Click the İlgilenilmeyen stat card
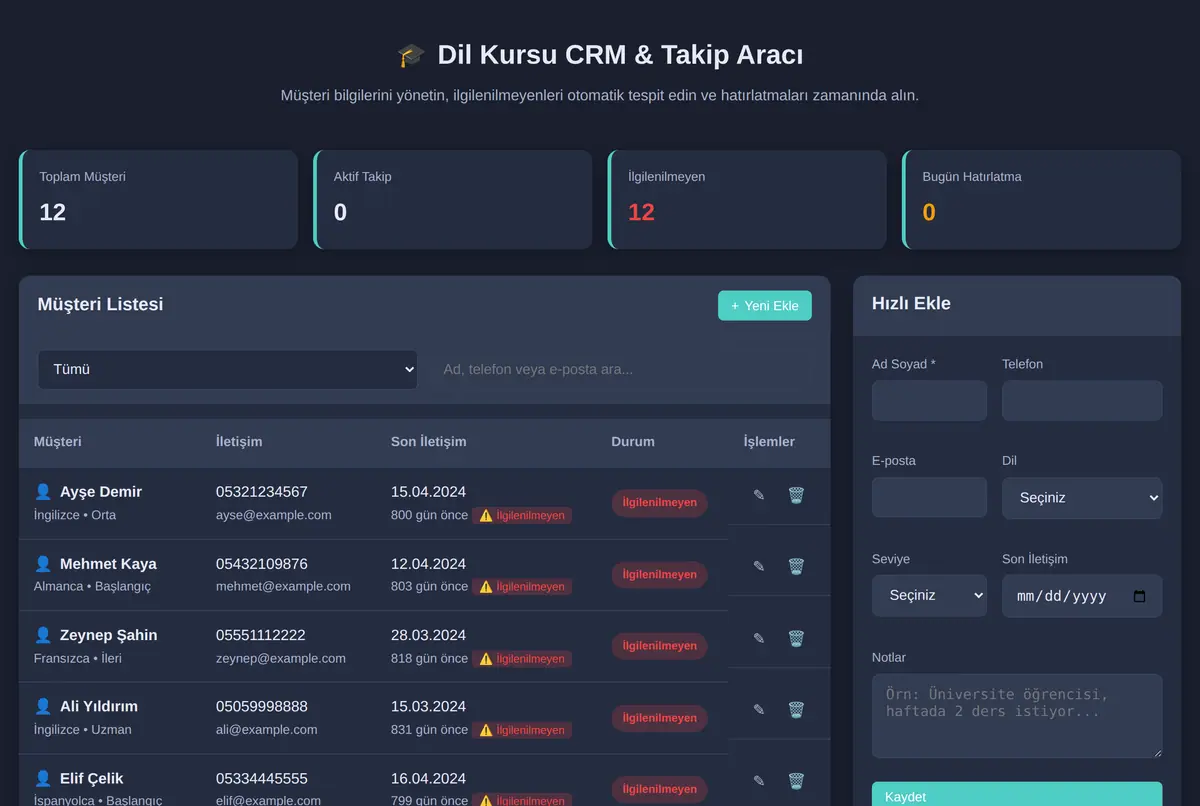The width and height of the screenshot is (1200, 806). click(x=747, y=200)
